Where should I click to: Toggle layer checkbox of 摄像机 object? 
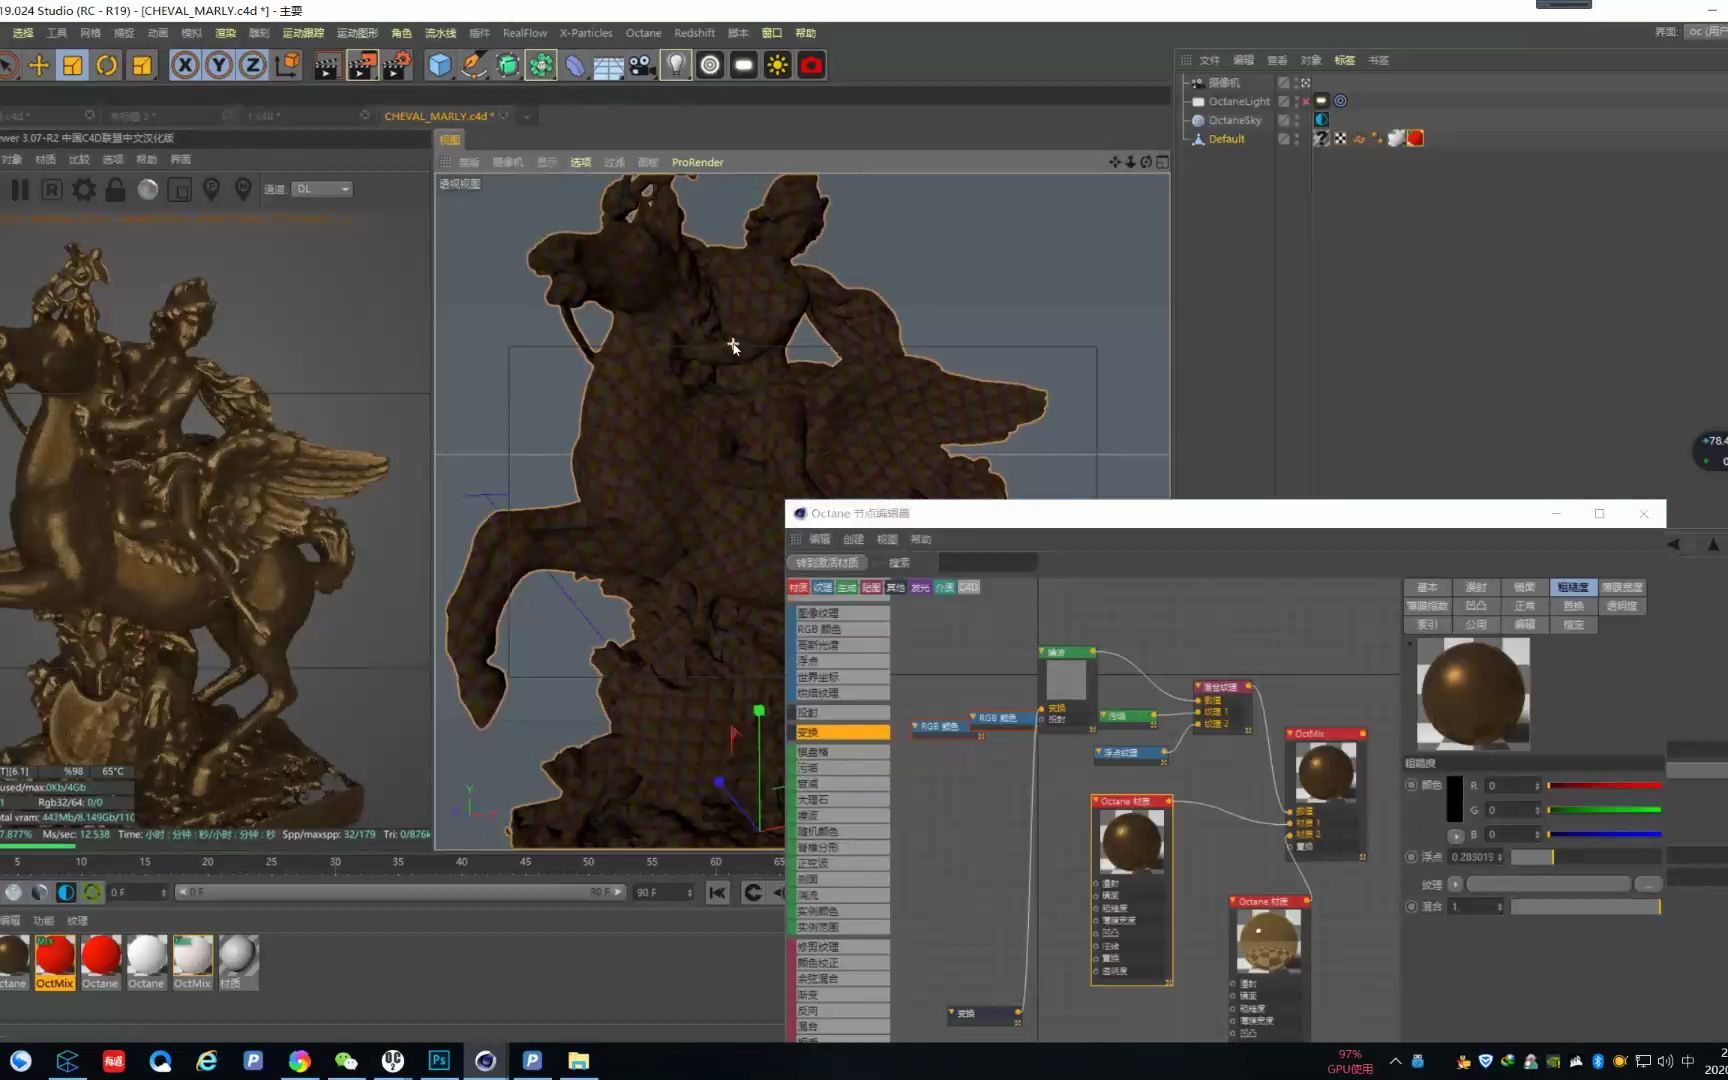pos(1283,83)
